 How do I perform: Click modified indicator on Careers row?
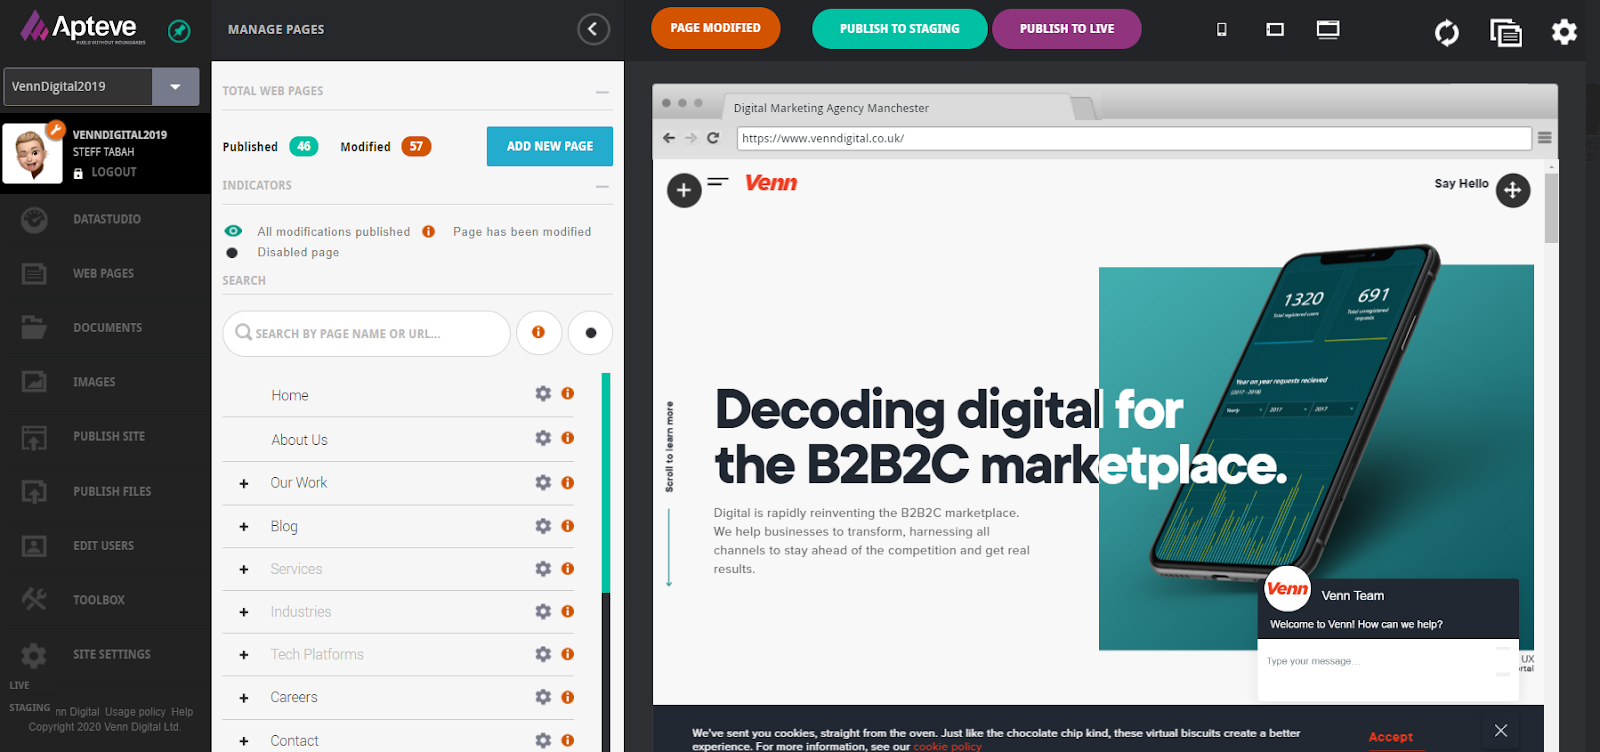(567, 696)
